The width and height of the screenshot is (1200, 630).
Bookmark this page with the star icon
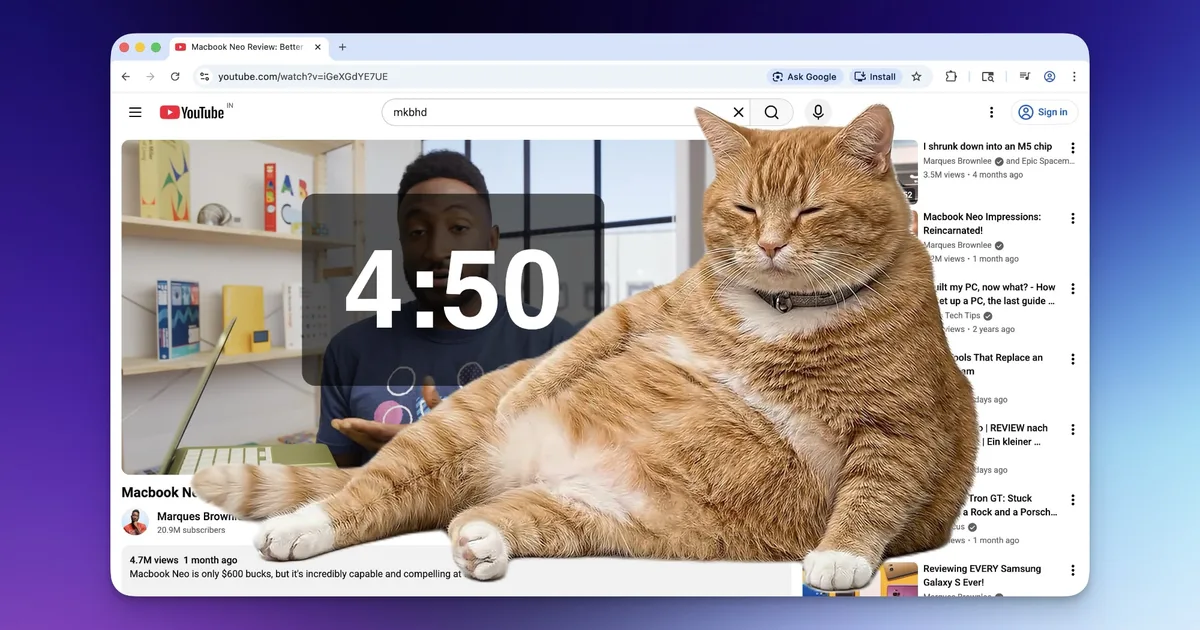pos(916,77)
